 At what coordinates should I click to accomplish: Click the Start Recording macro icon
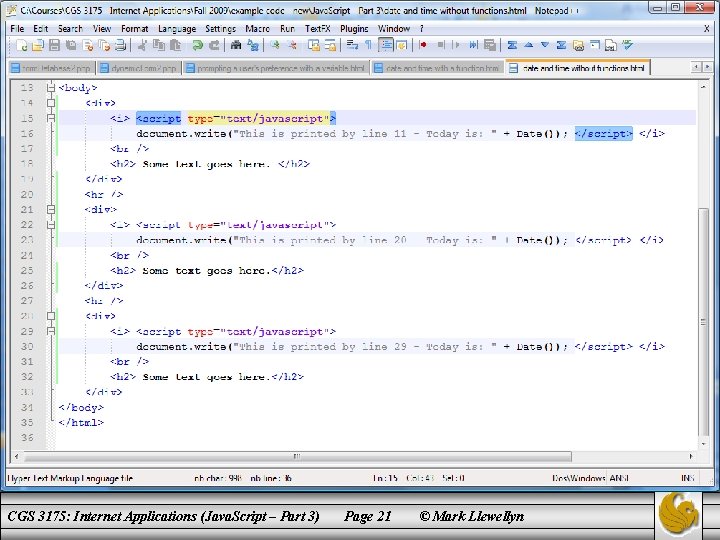[x=423, y=46]
